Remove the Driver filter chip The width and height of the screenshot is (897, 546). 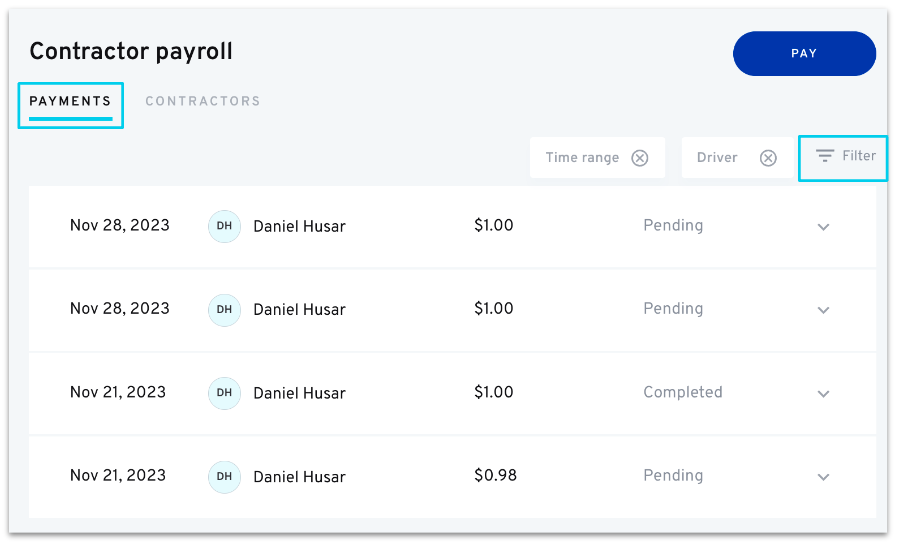(768, 158)
